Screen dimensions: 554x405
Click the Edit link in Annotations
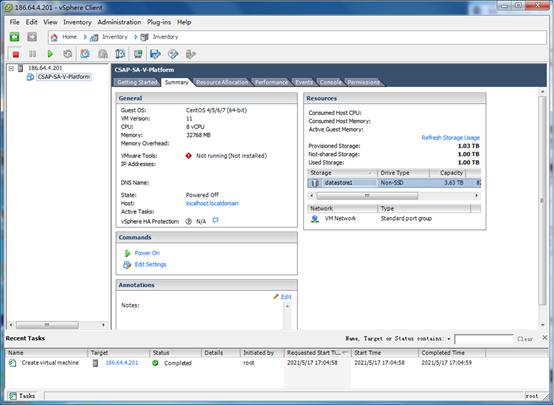(x=286, y=297)
